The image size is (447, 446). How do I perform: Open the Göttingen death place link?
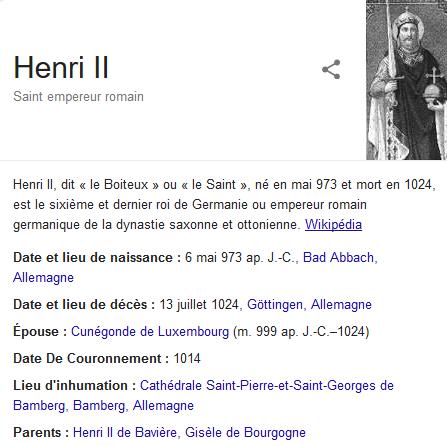click(275, 305)
